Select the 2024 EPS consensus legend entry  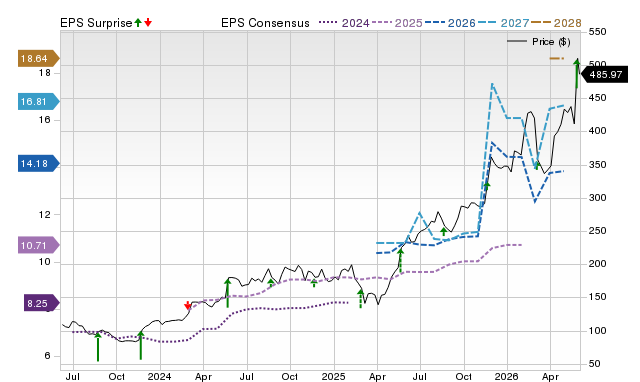point(344,23)
